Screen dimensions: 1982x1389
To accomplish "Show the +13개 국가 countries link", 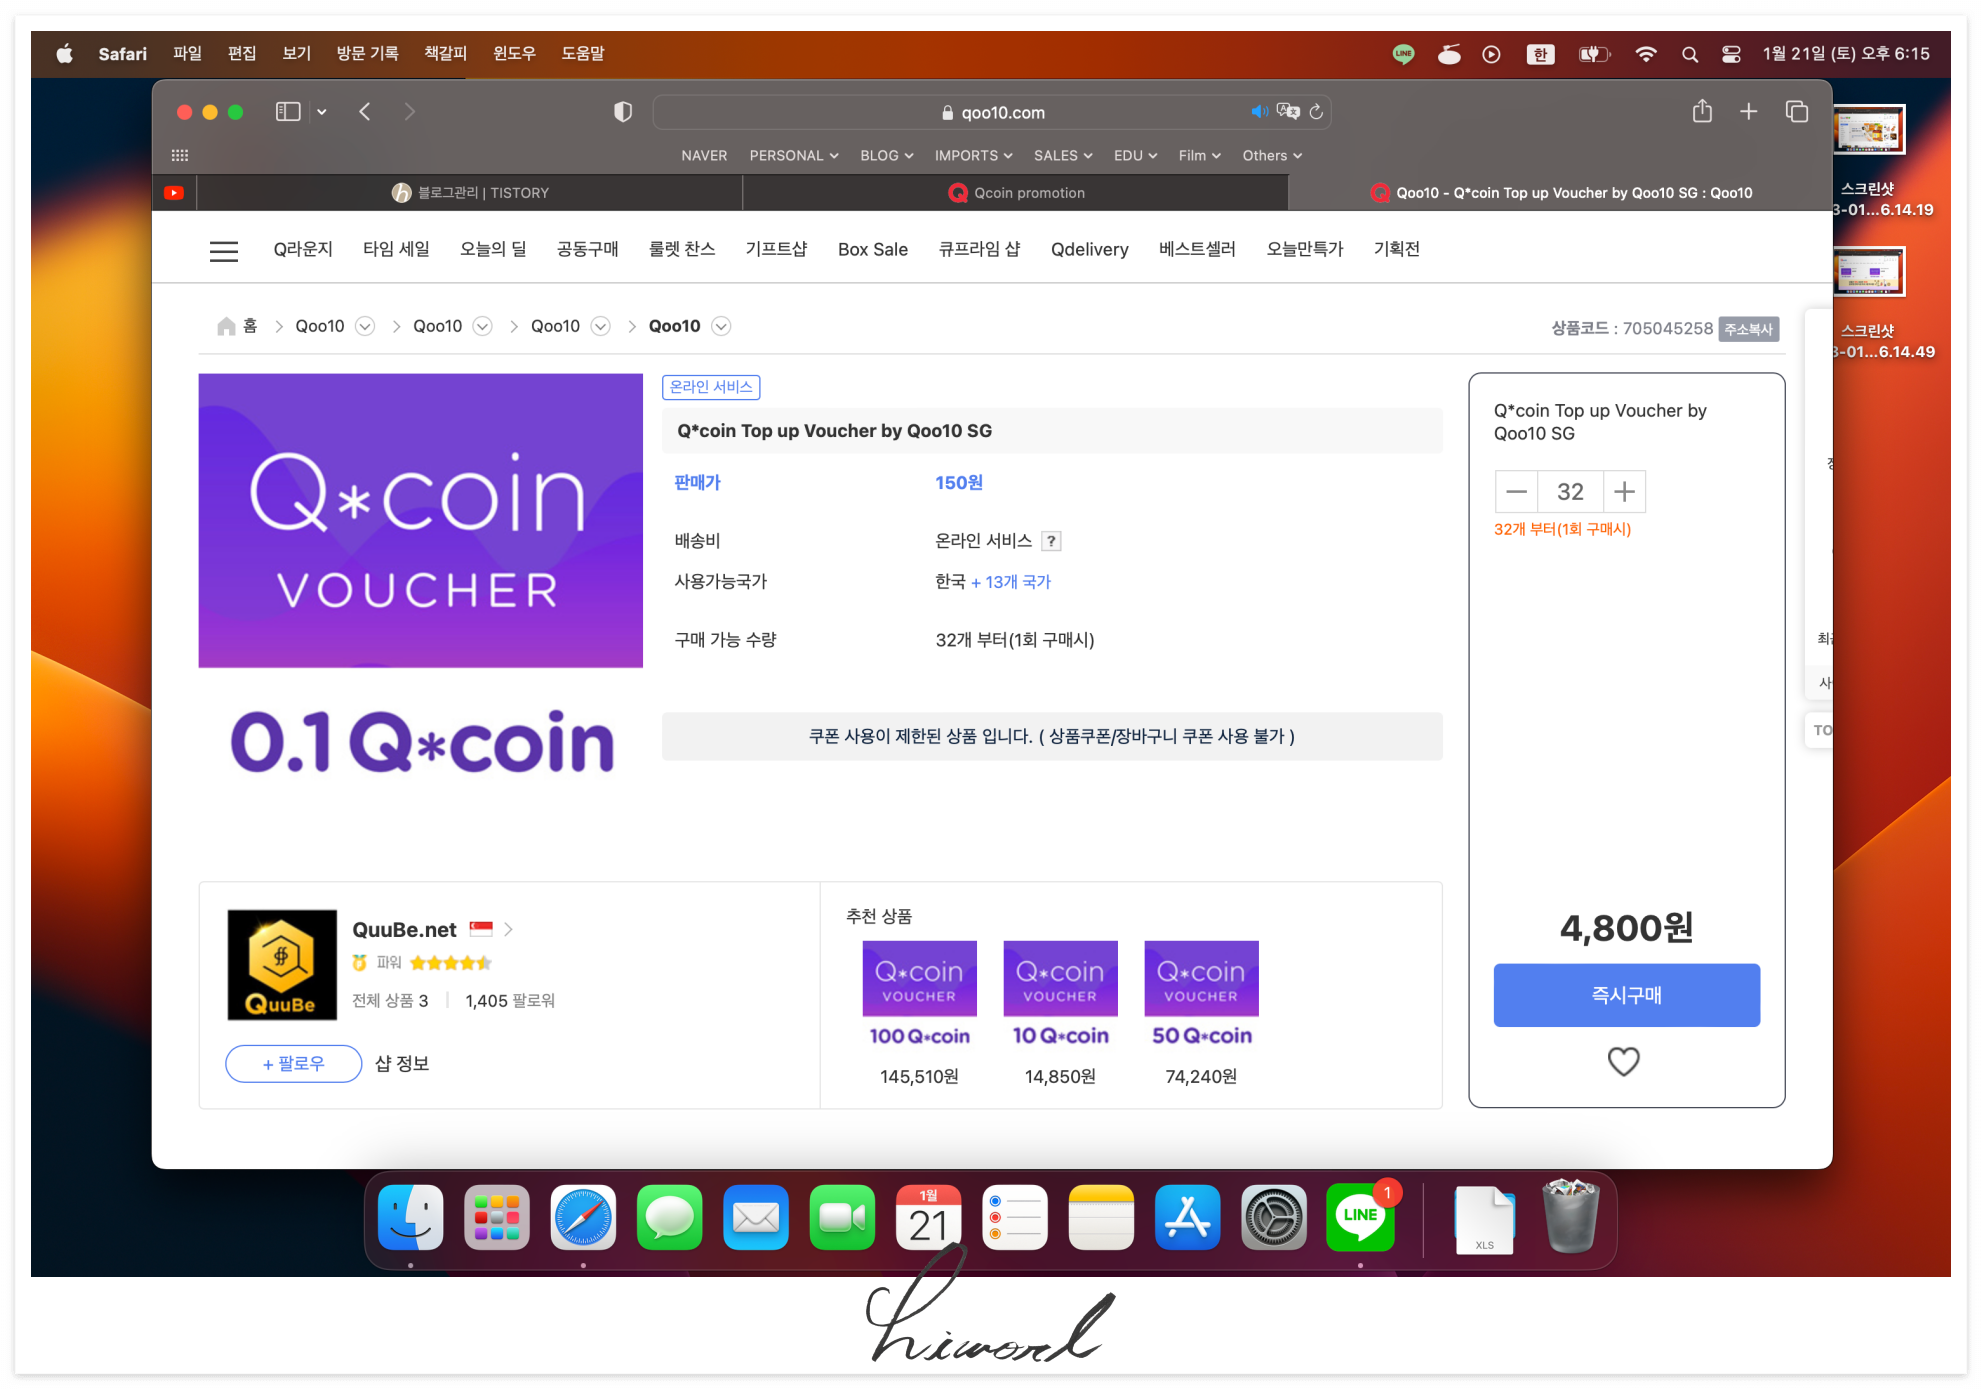I will (x=1011, y=582).
